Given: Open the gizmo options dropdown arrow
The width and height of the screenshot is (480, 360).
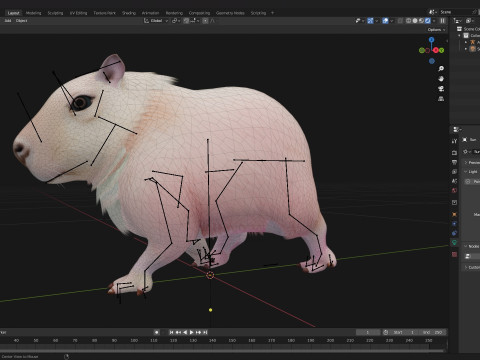Looking at the screenshot, I should pos(377,21).
